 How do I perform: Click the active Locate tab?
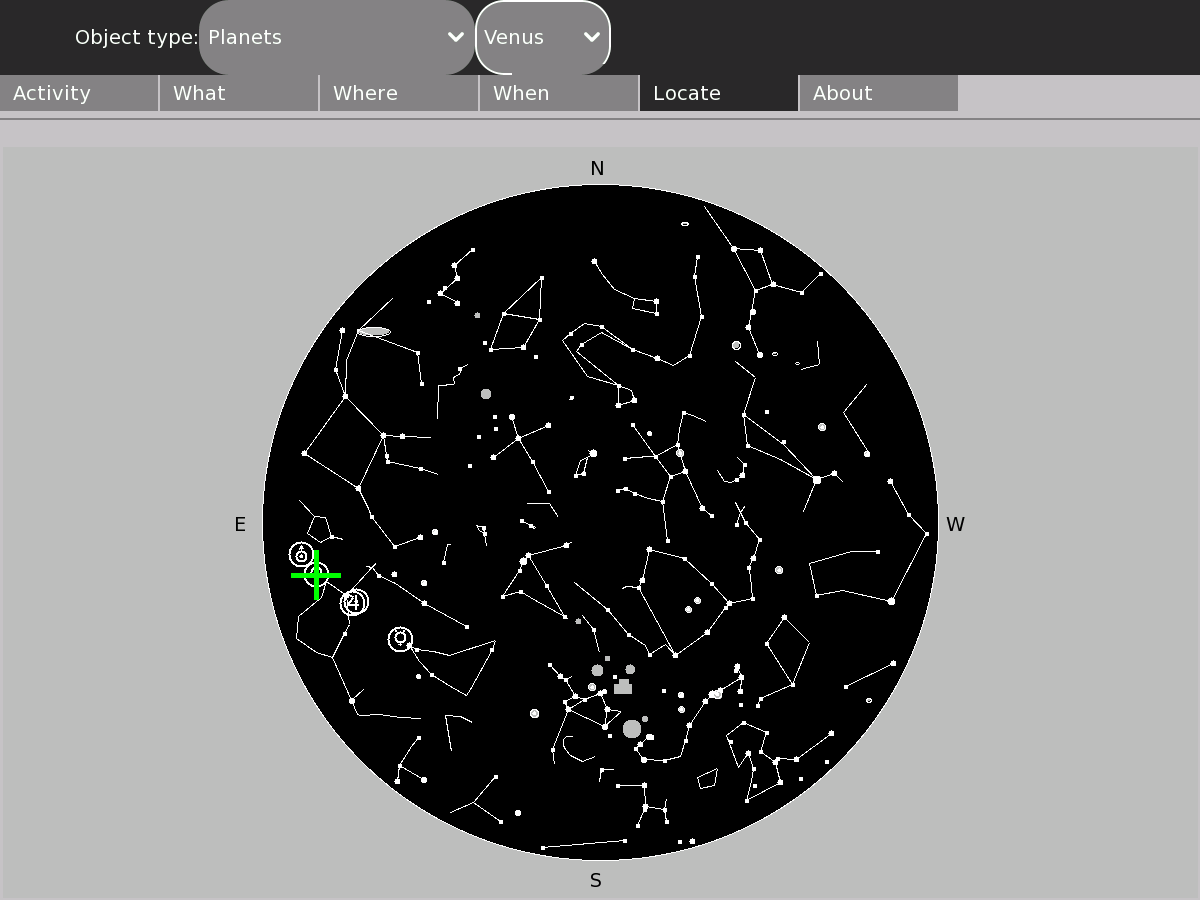(719, 93)
